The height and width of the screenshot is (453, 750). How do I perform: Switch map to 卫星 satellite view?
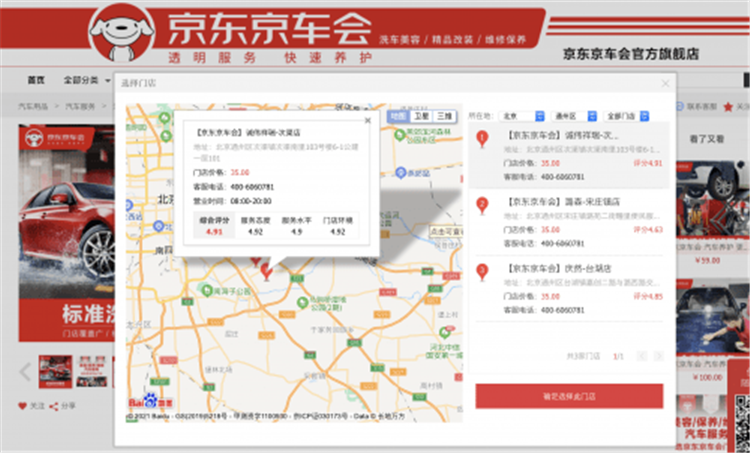pos(421,117)
